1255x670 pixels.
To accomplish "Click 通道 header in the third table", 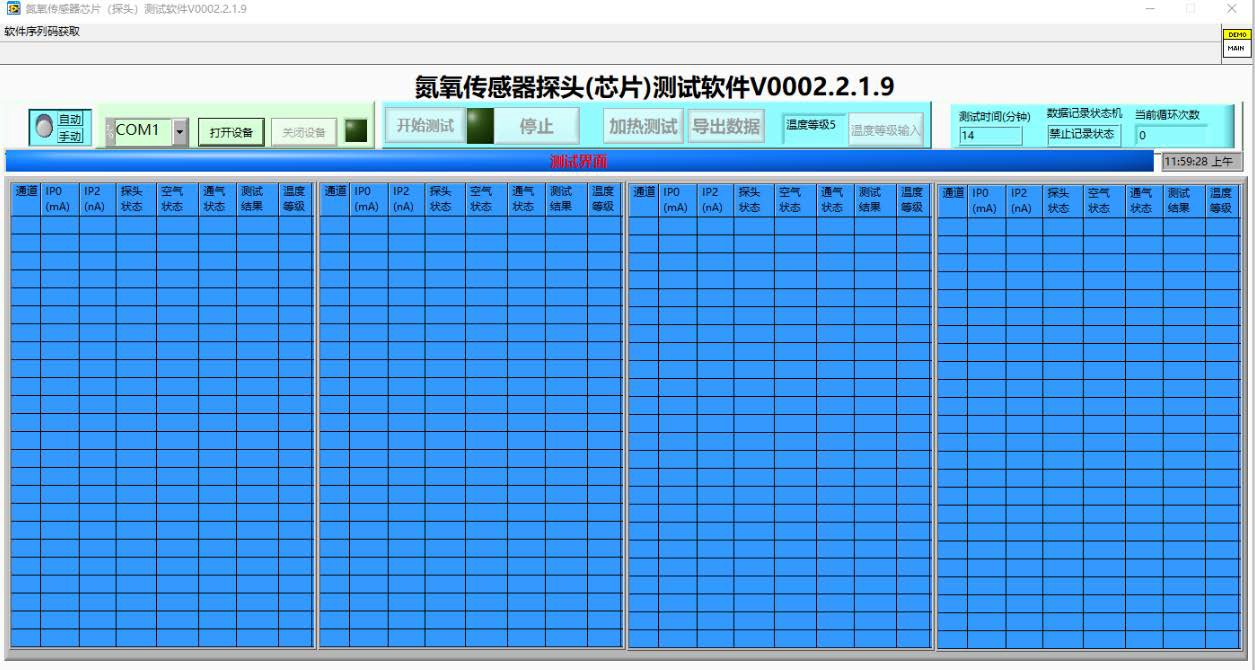I will pos(643,200).
